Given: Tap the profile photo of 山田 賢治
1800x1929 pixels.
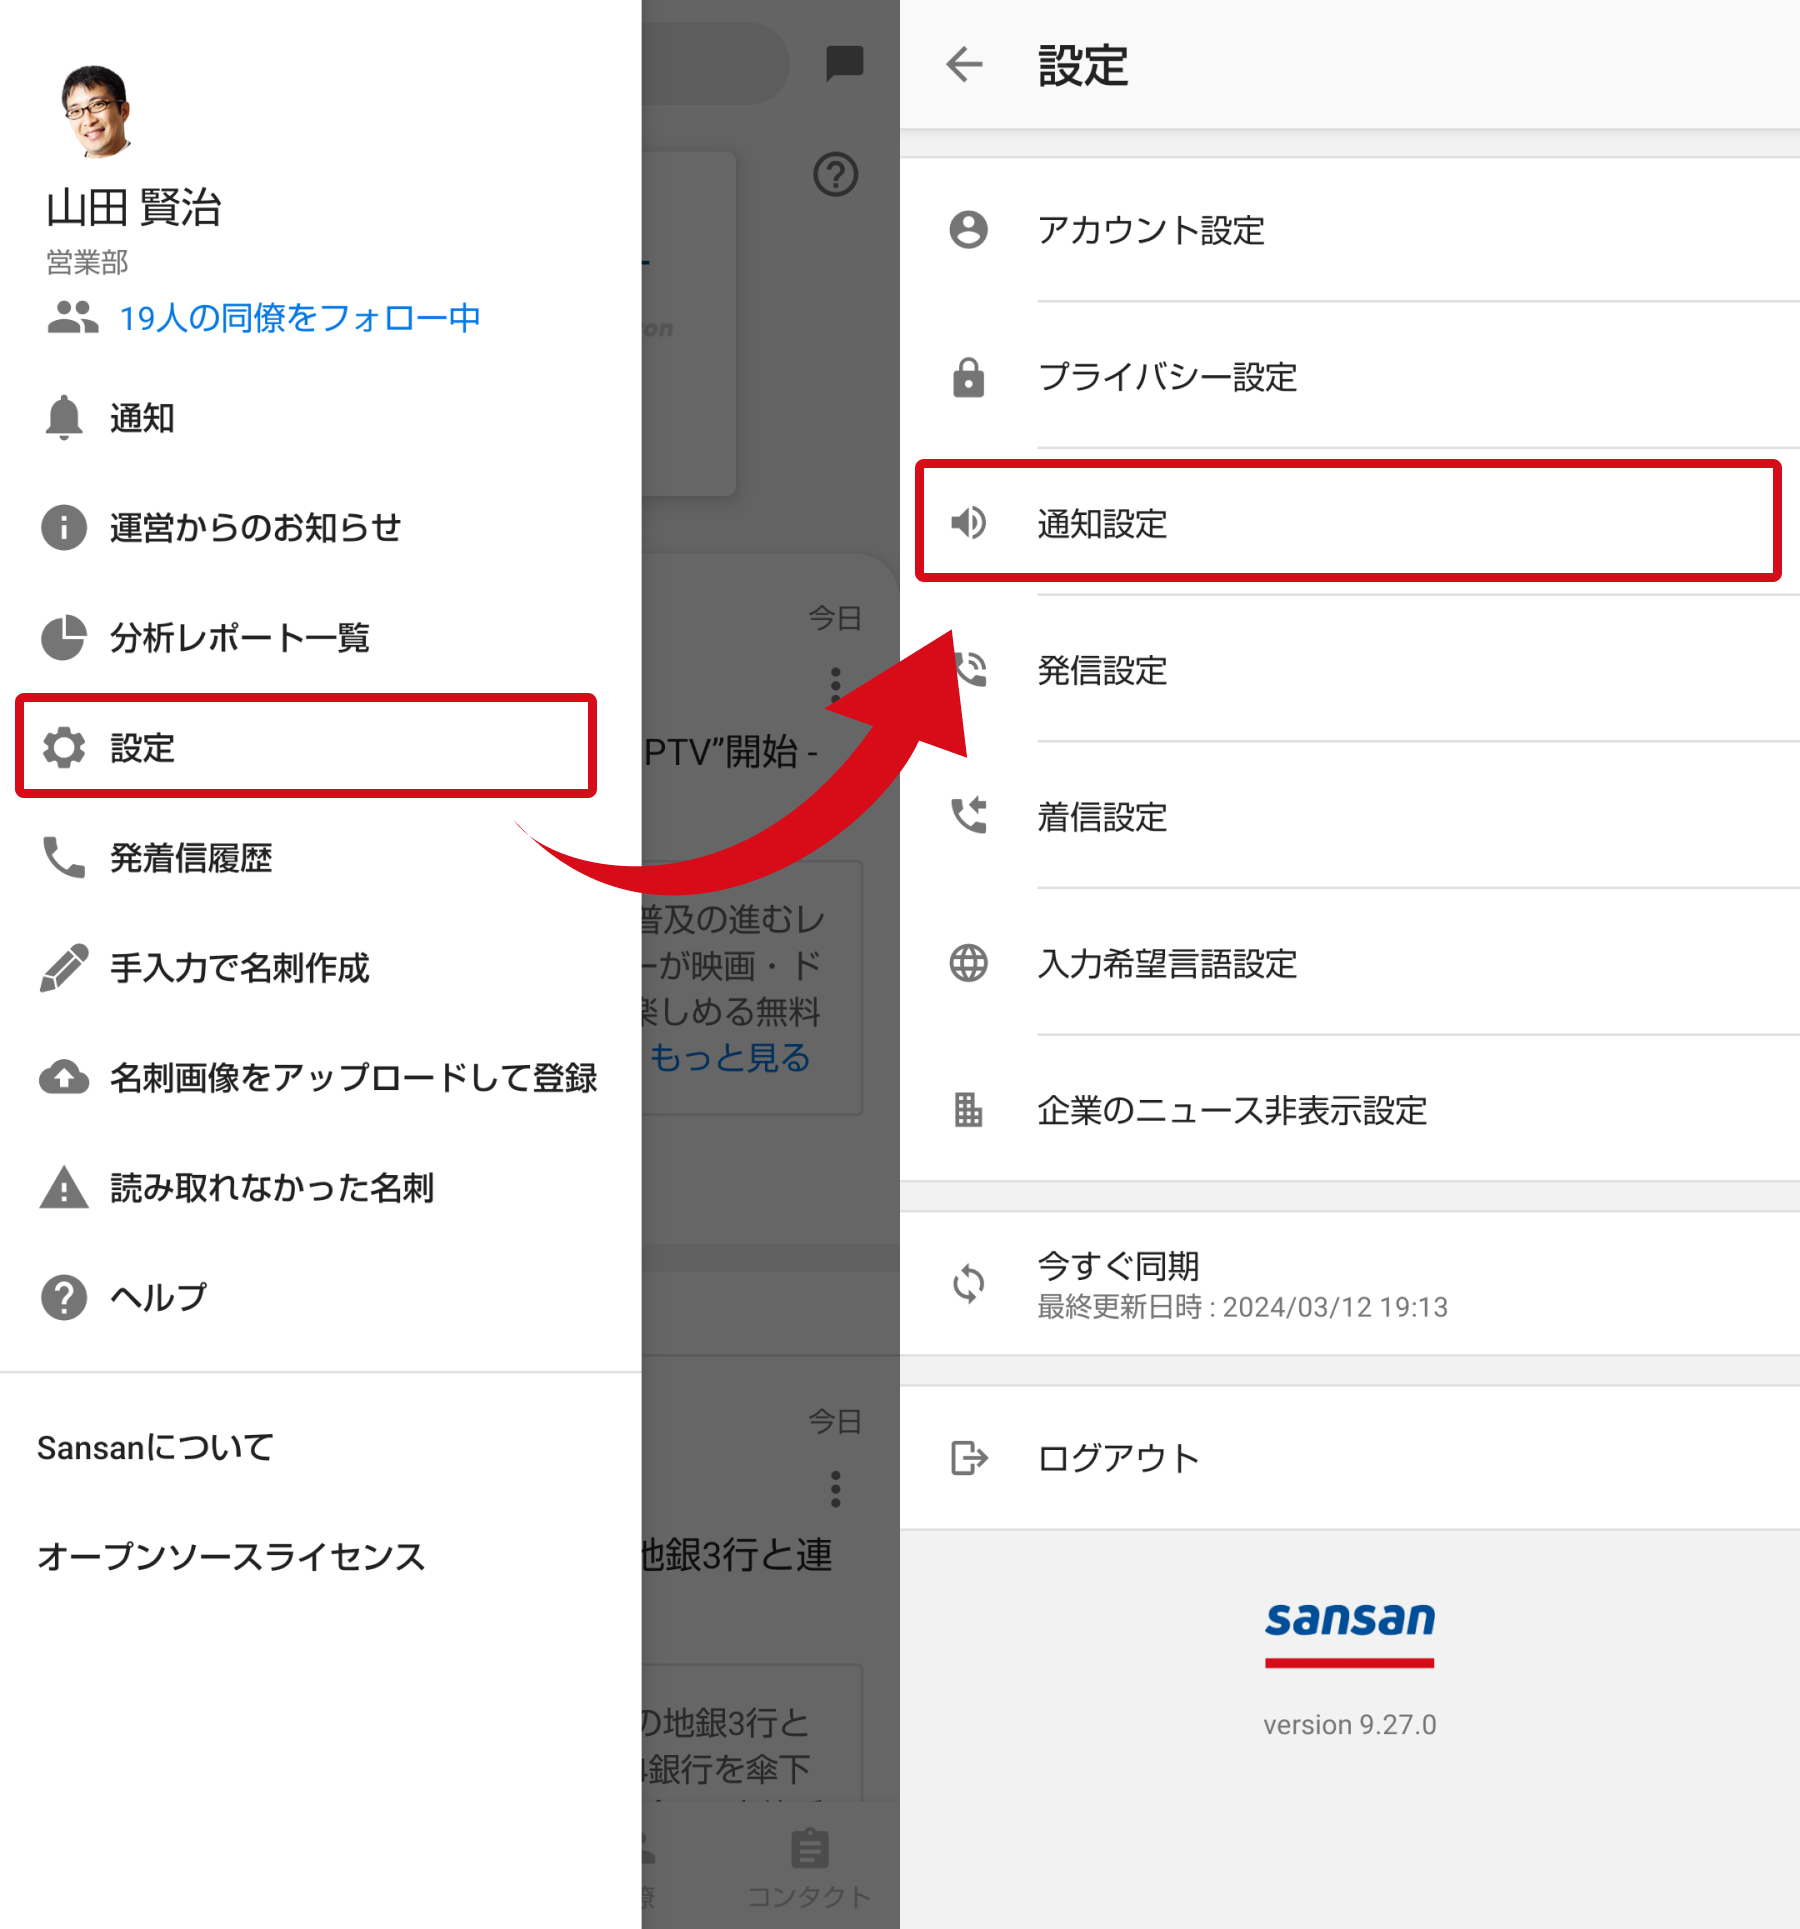Looking at the screenshot, I should coord(96,111).
